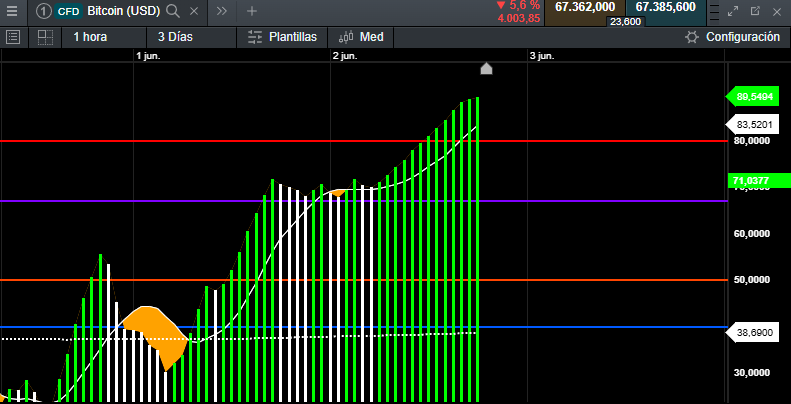Open product search with magnifier icon
This screenshot has width=791, height=404.
[x=173, y=11]
